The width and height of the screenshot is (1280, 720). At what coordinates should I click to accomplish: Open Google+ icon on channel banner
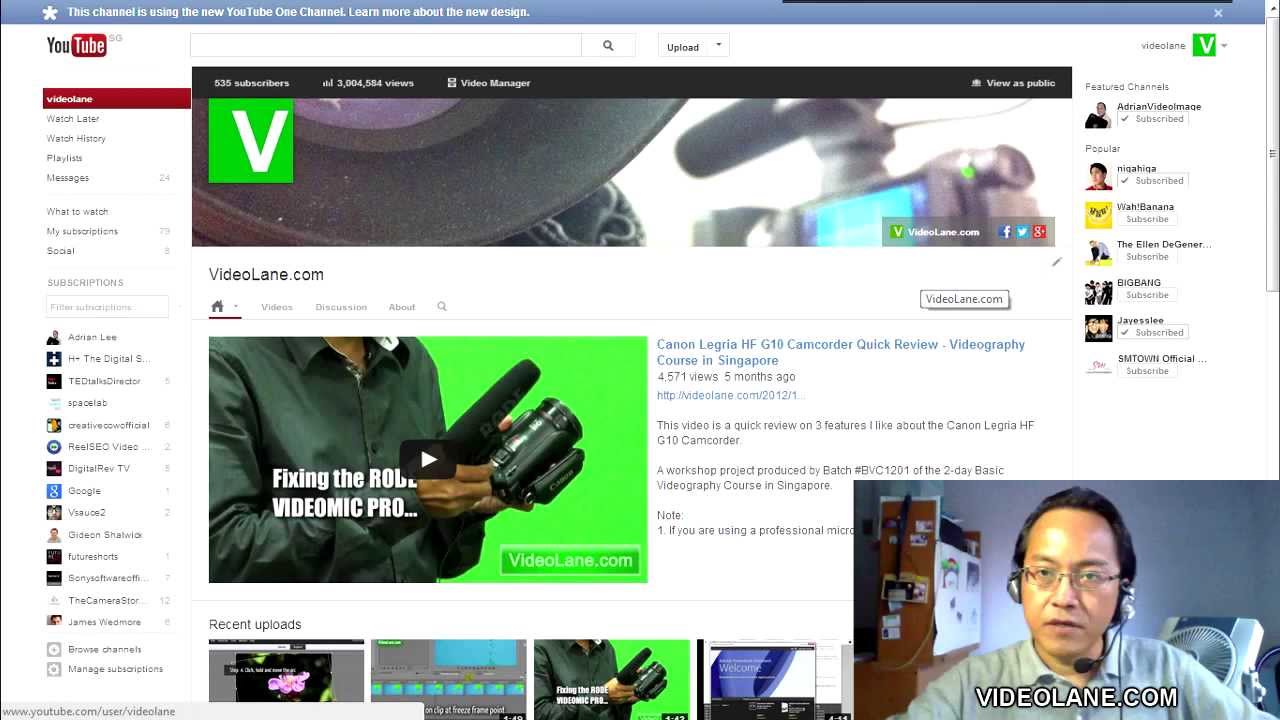(x=1039, y=232)
